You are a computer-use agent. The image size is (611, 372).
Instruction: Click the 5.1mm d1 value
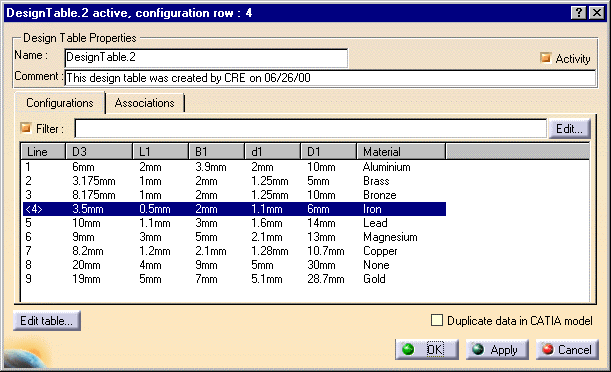tap(267, 279)
